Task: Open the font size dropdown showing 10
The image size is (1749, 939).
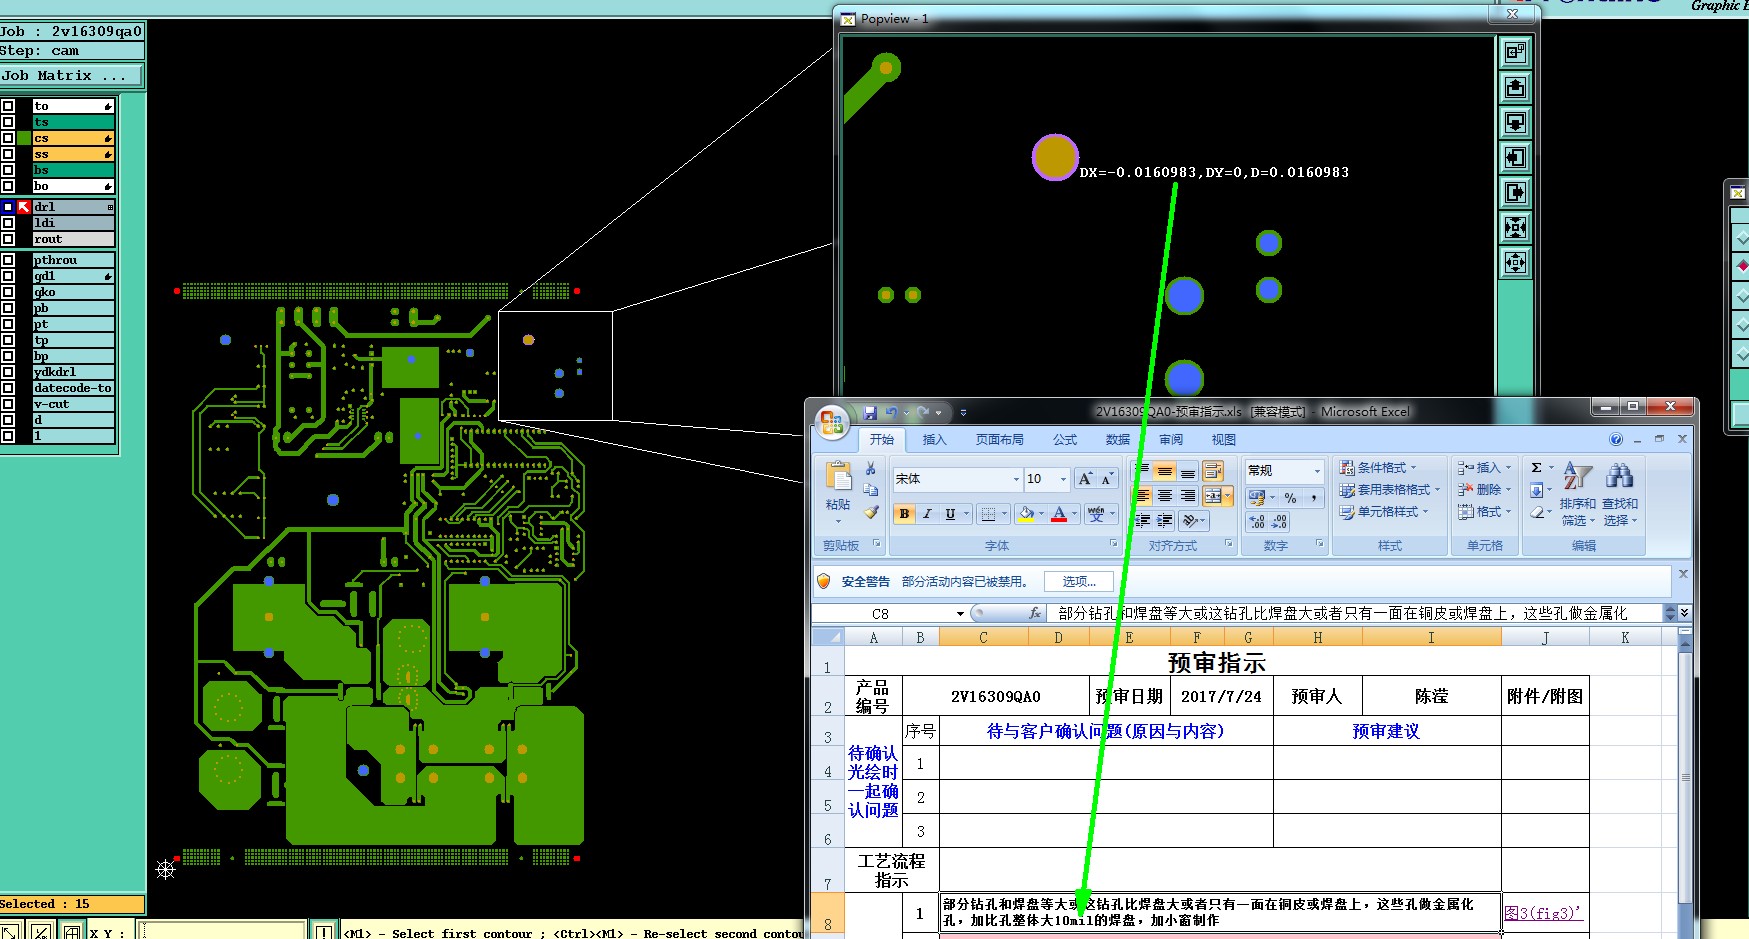Action: tap(1063, 479)
